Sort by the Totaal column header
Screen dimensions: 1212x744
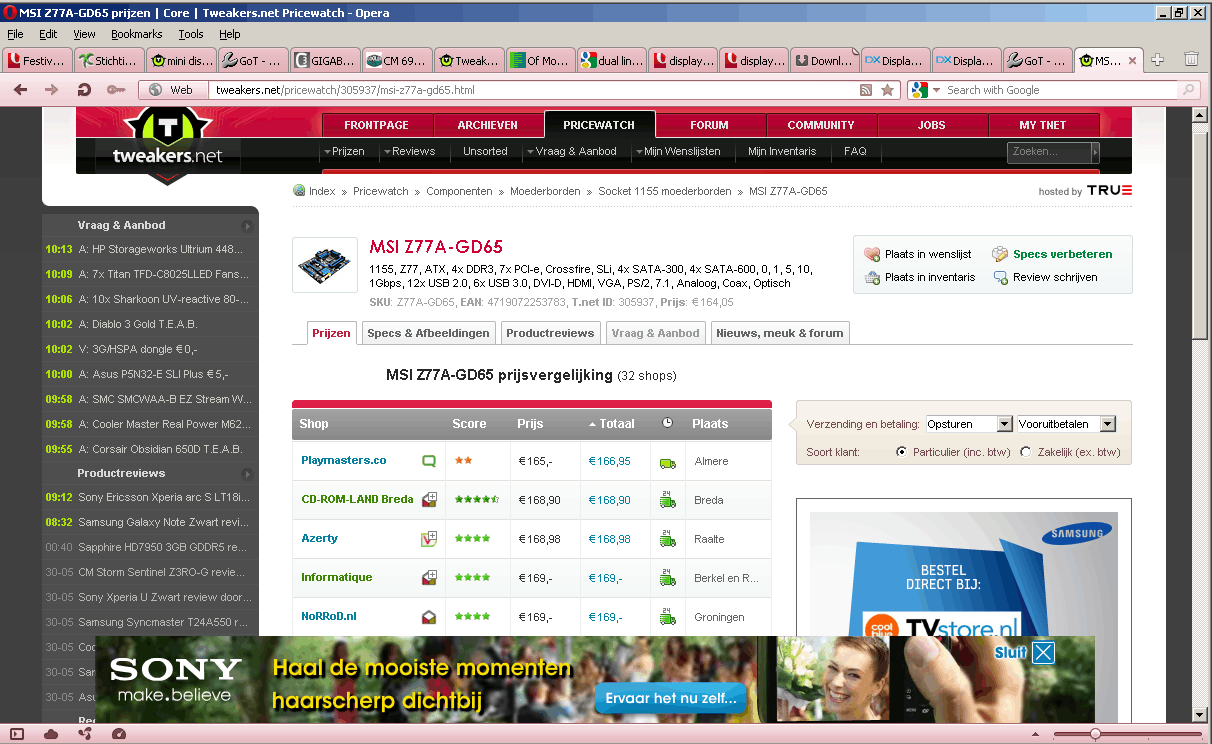tap(617, 424)
